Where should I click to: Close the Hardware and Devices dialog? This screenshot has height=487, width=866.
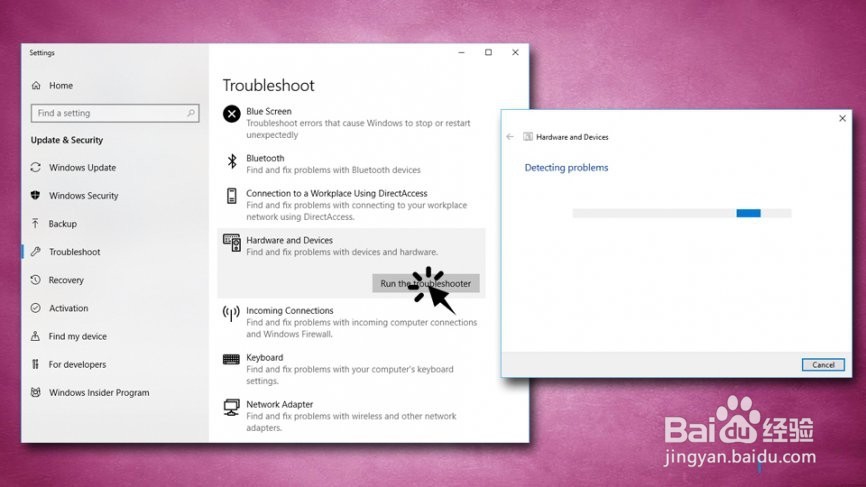pyautogui.click(x=842, y=118)
